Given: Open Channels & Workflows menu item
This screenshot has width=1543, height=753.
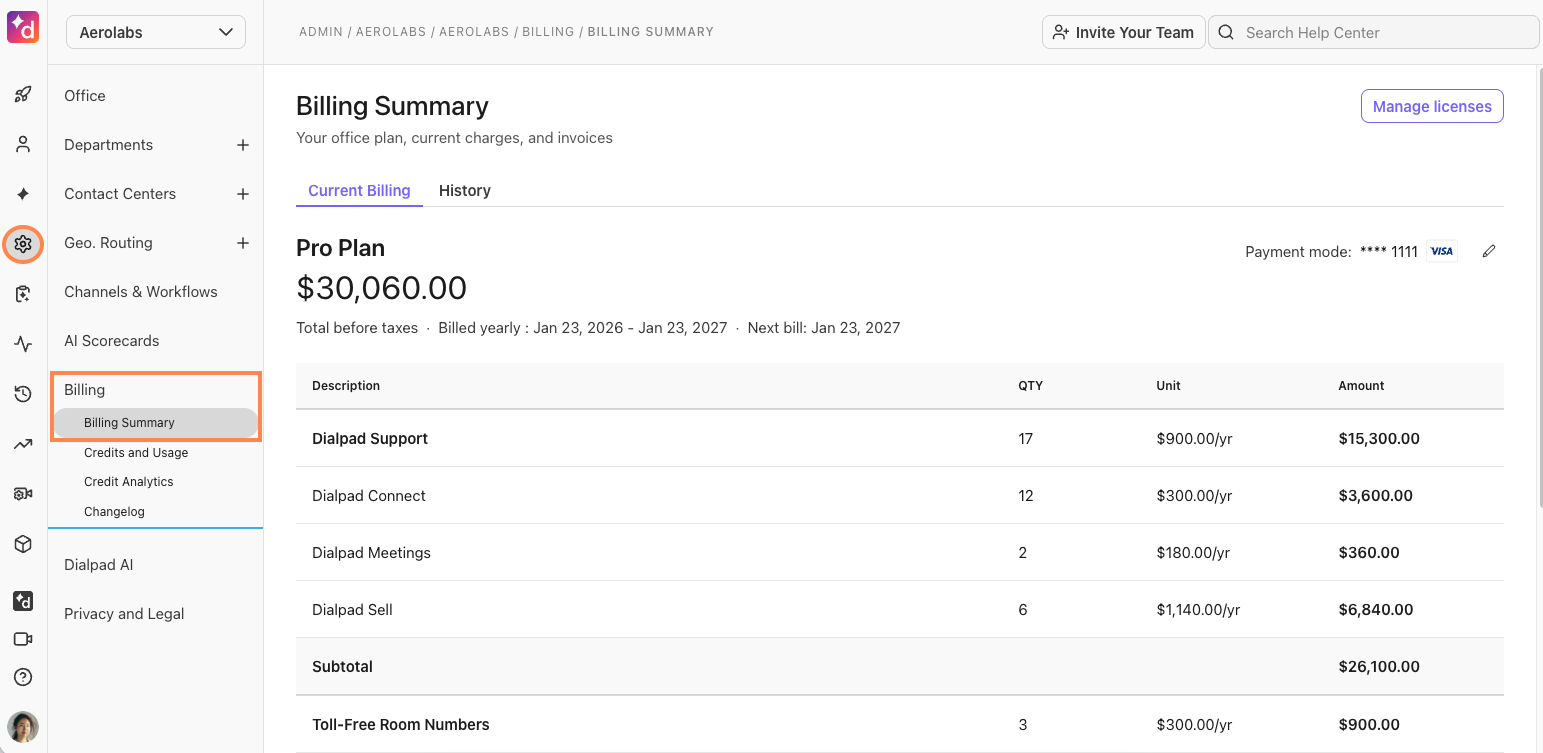Looking at the screenshot, I should click(x=141, y=292).
